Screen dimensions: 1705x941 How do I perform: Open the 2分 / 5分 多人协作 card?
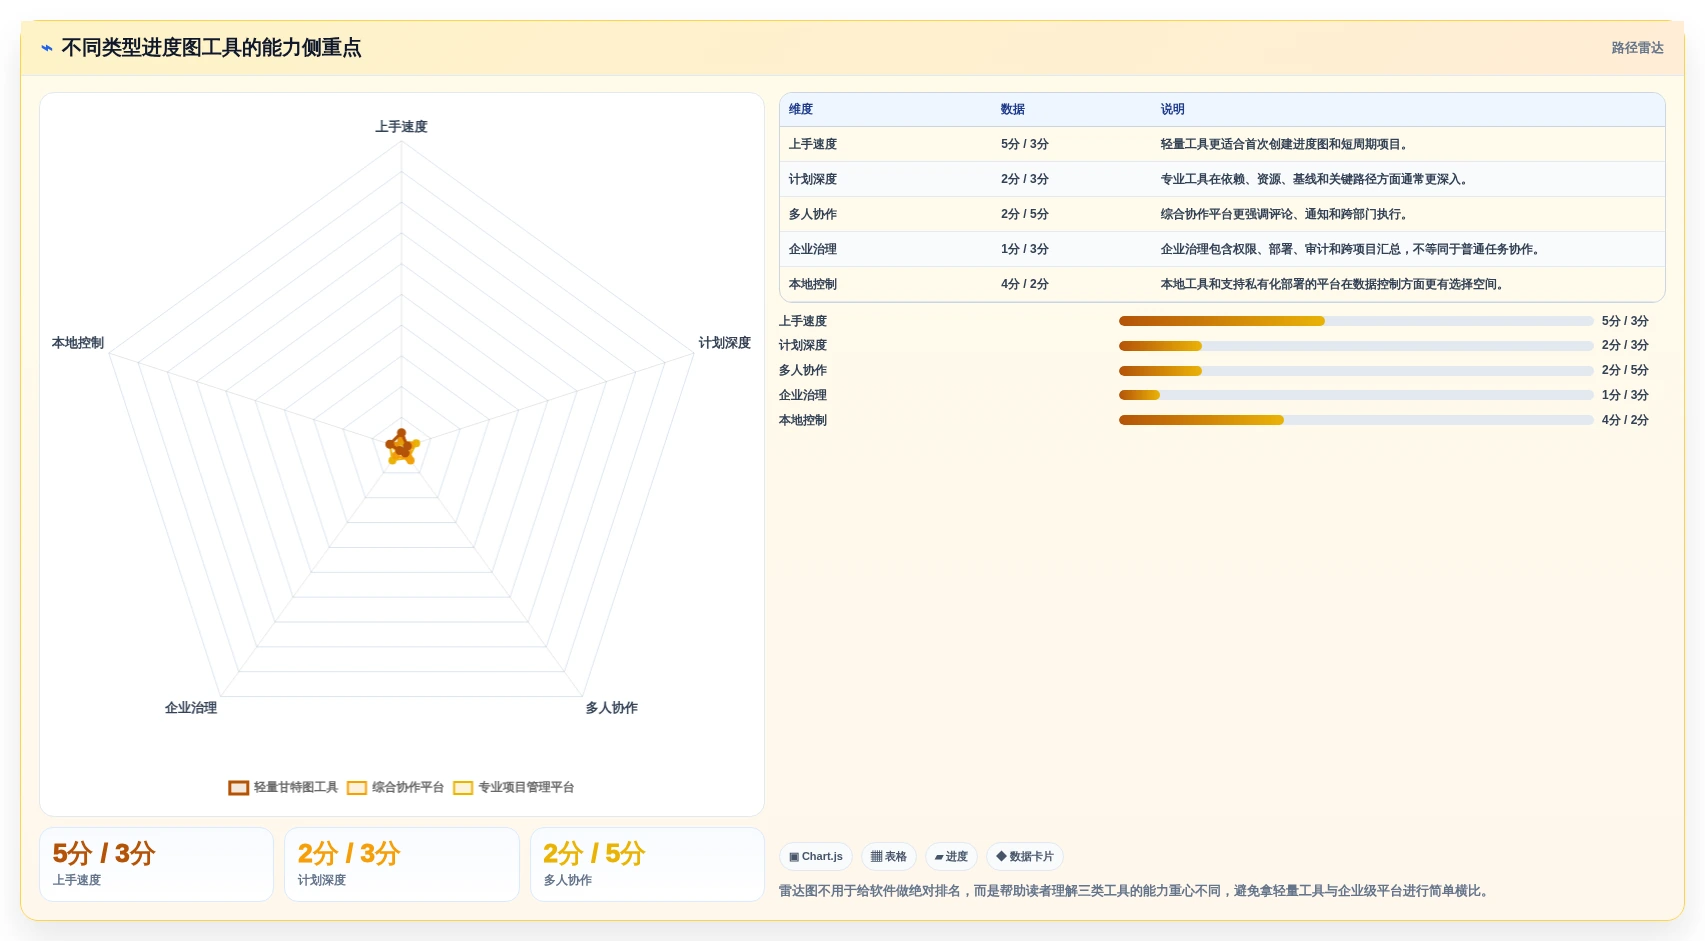tap(647, 864)
